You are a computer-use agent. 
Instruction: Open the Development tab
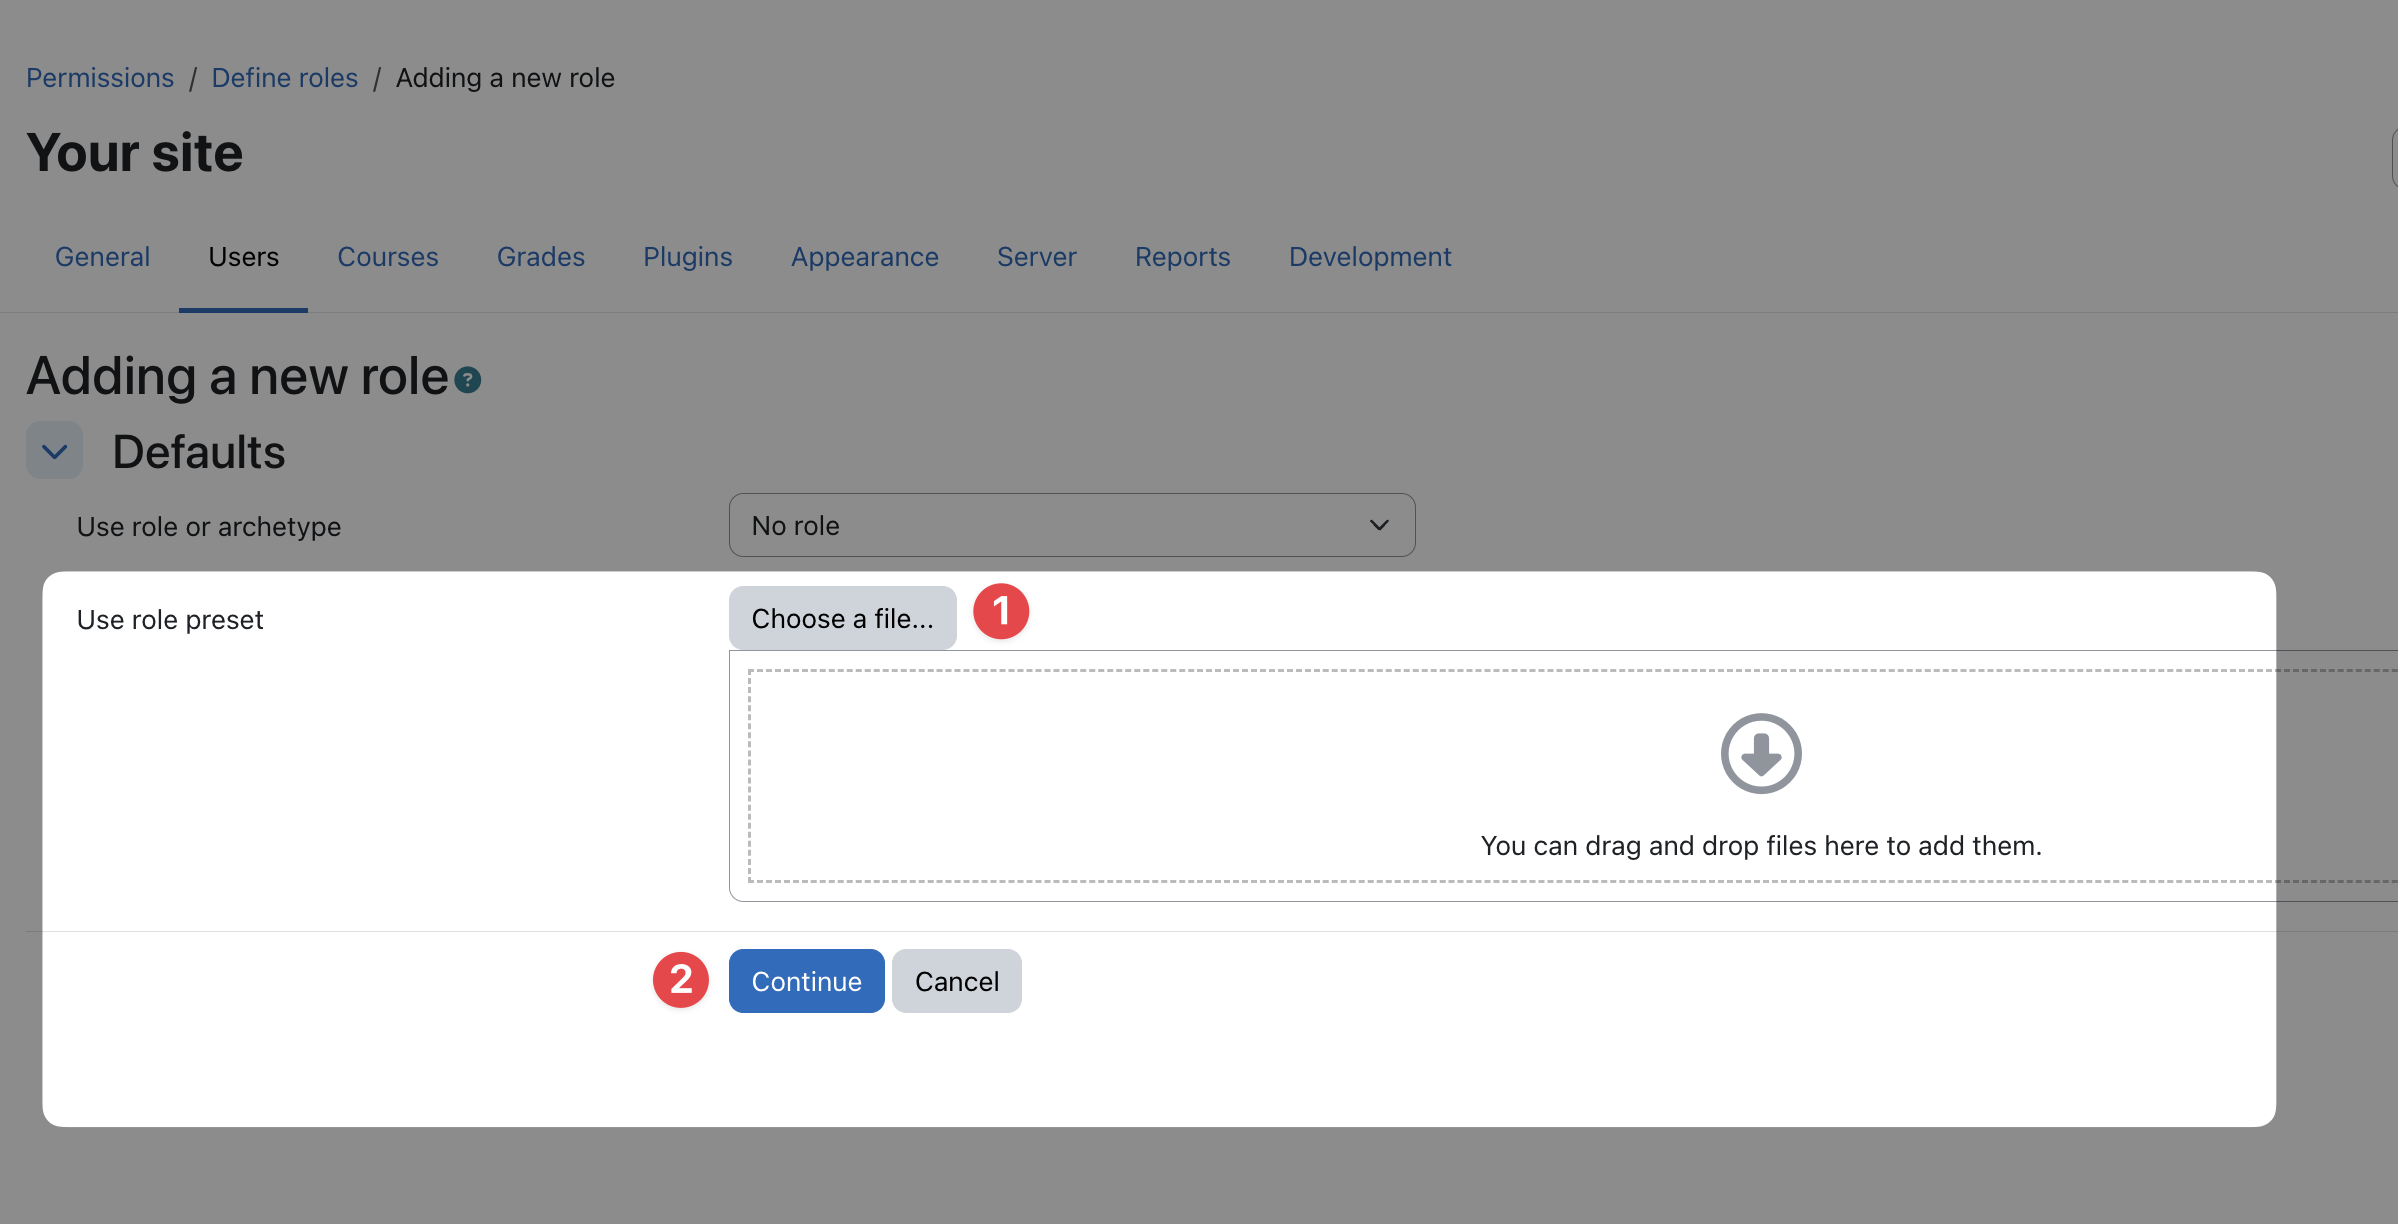pyautogui.click(x=1370, y=257)
